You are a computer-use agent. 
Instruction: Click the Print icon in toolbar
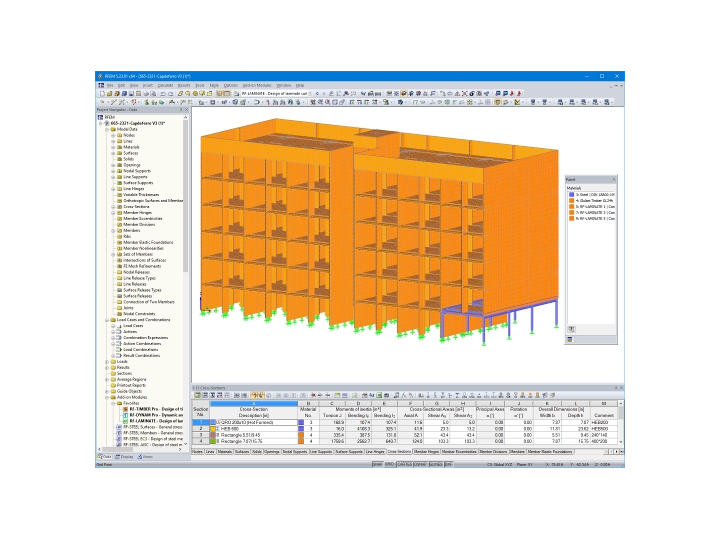(146, 93)
